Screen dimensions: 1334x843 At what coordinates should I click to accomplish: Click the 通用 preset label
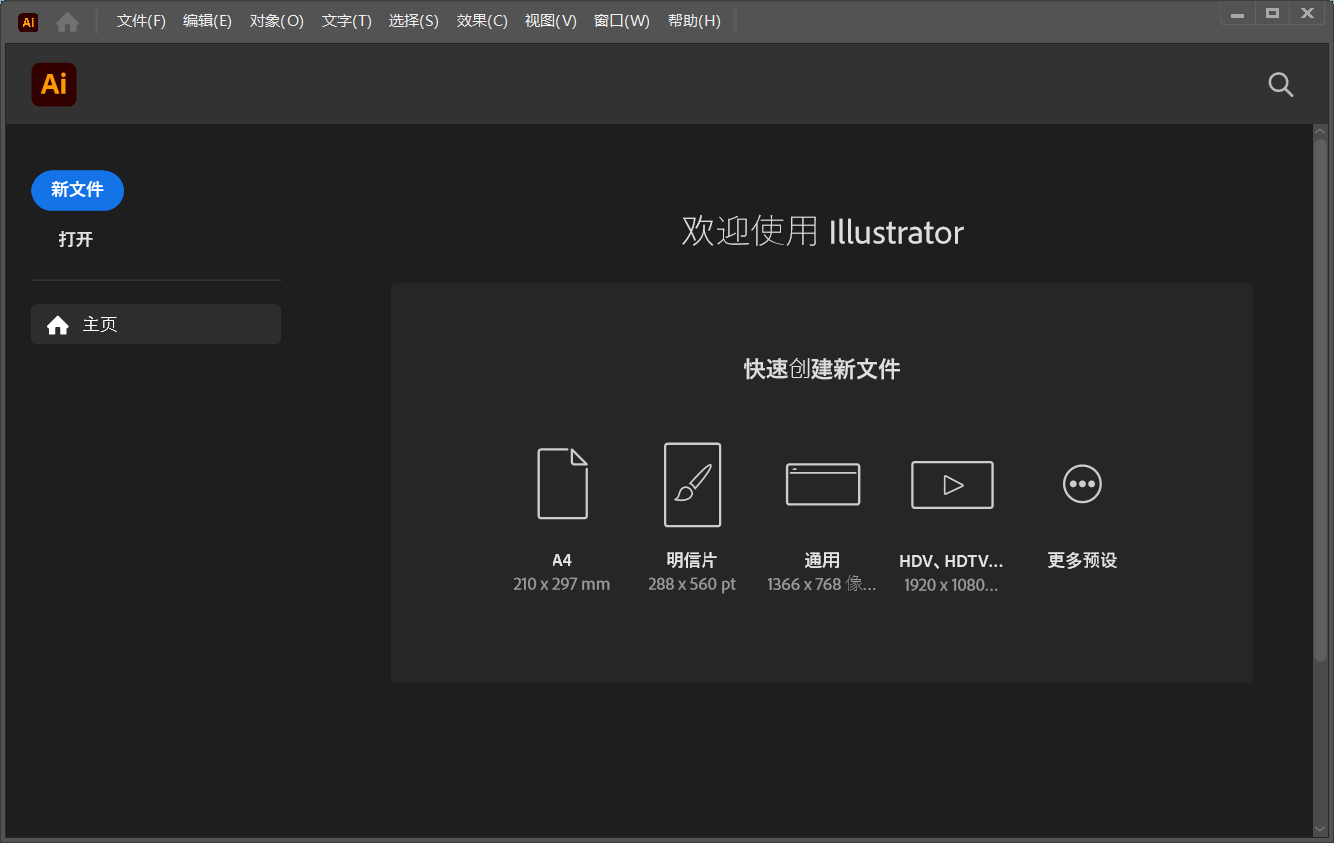pyautogui.click(x=822, y=560)
